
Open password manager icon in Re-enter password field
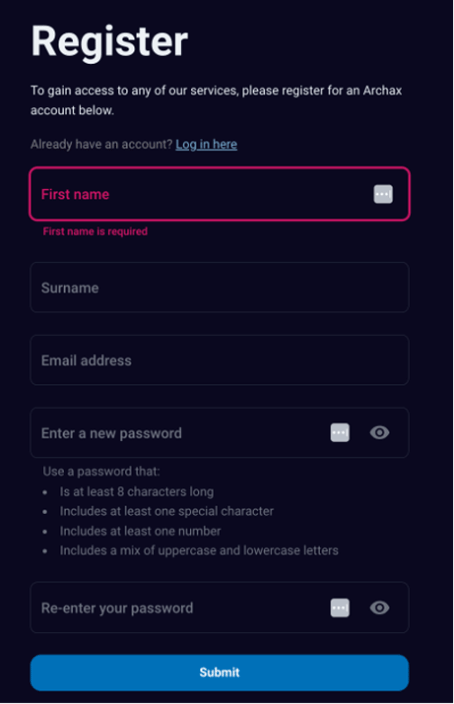coord(340,608)
